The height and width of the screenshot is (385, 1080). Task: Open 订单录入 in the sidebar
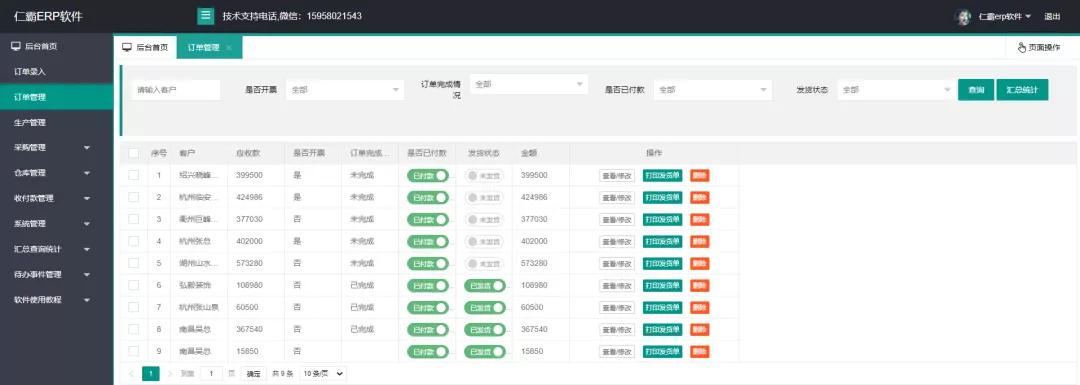click(56, 72)
